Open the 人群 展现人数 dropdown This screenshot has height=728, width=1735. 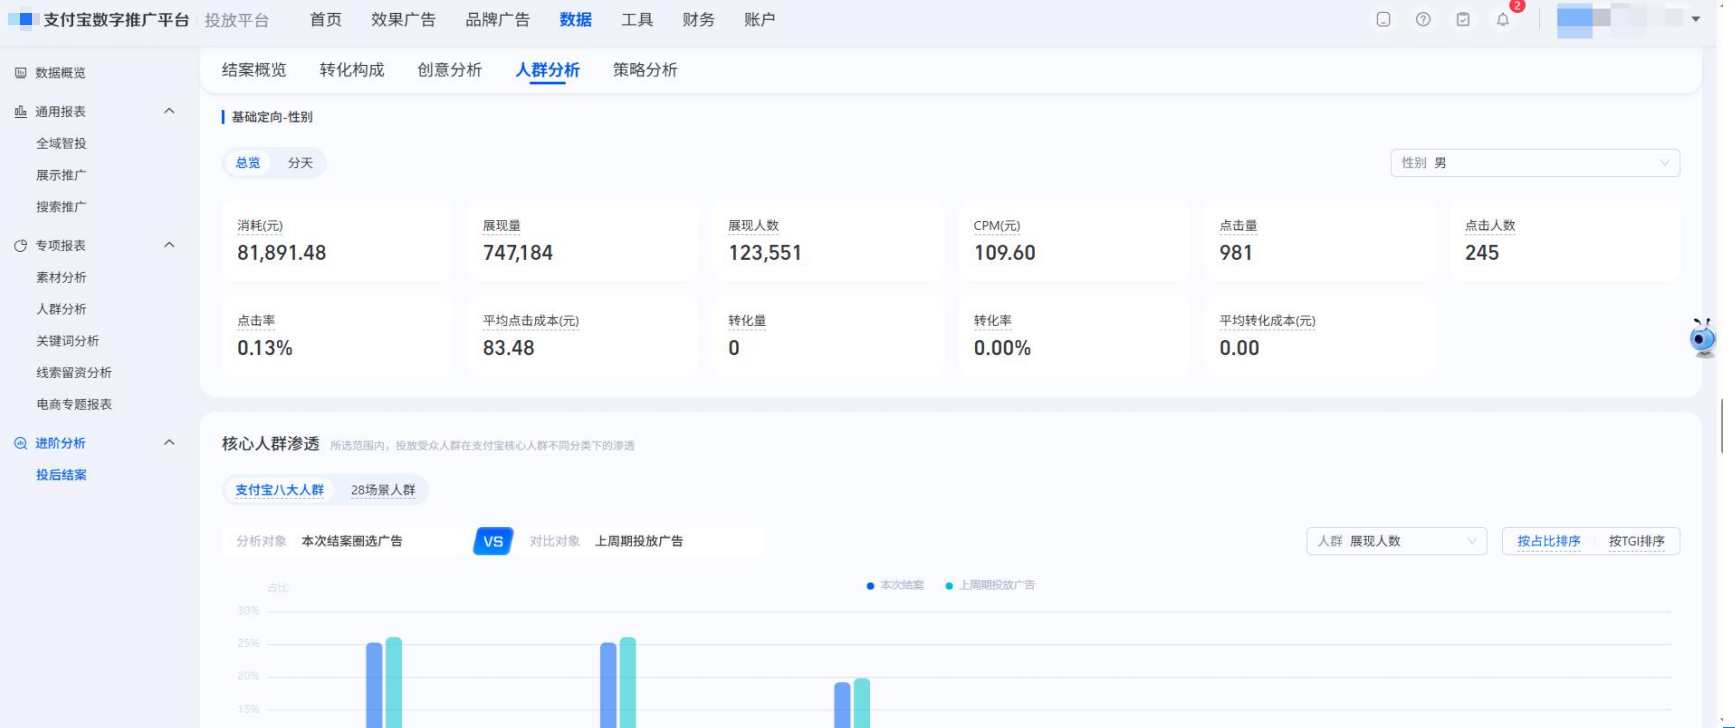point(1397,541)
